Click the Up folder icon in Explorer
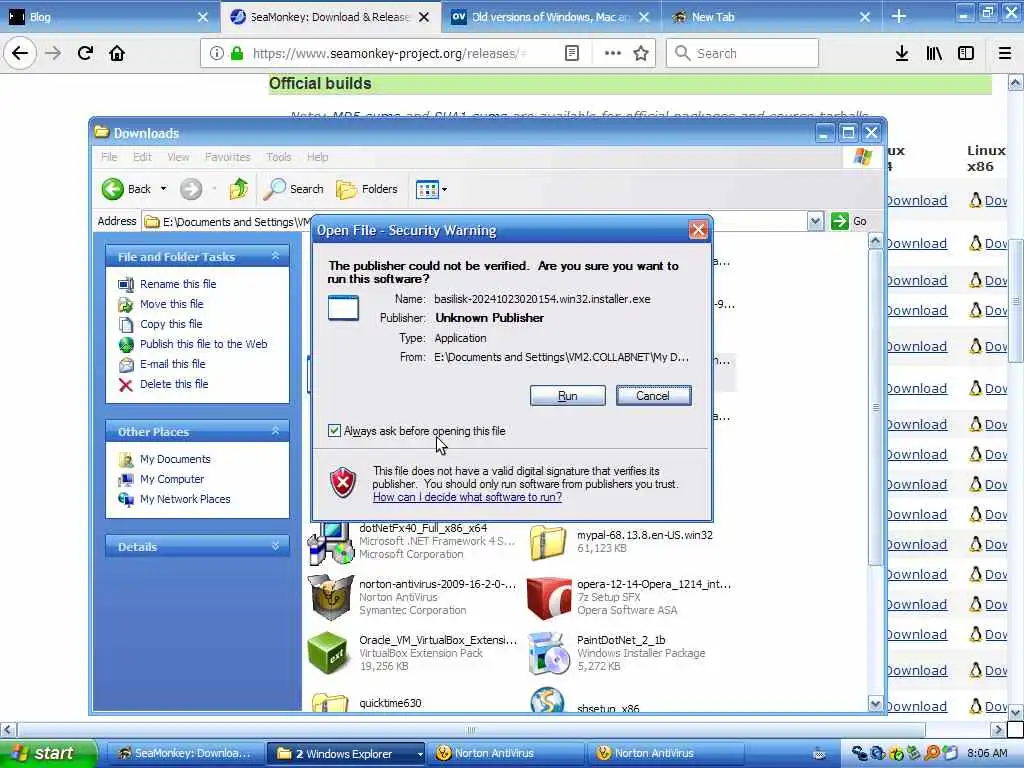 [238, 189]
